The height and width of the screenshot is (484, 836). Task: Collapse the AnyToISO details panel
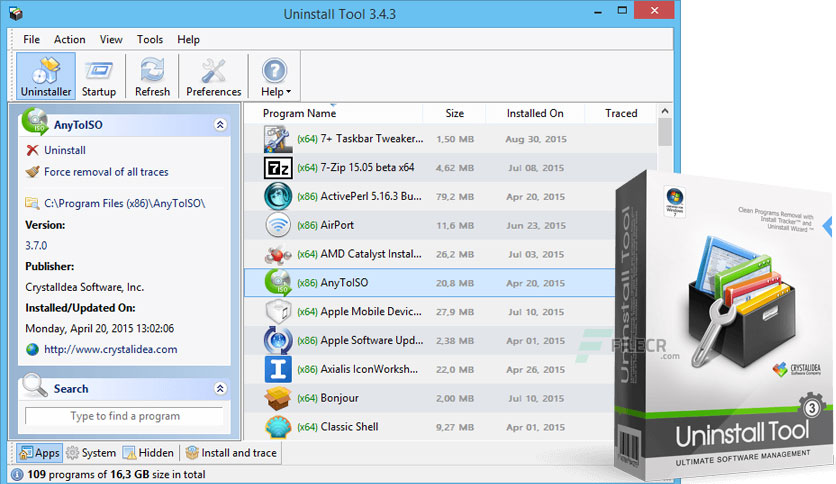coord(220,125)
